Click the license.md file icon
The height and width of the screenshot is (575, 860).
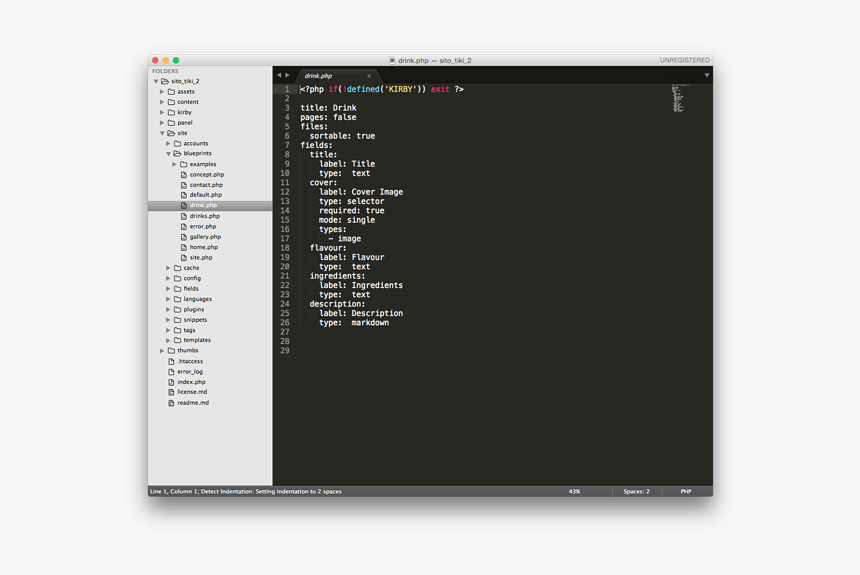[x=171, y=392]
